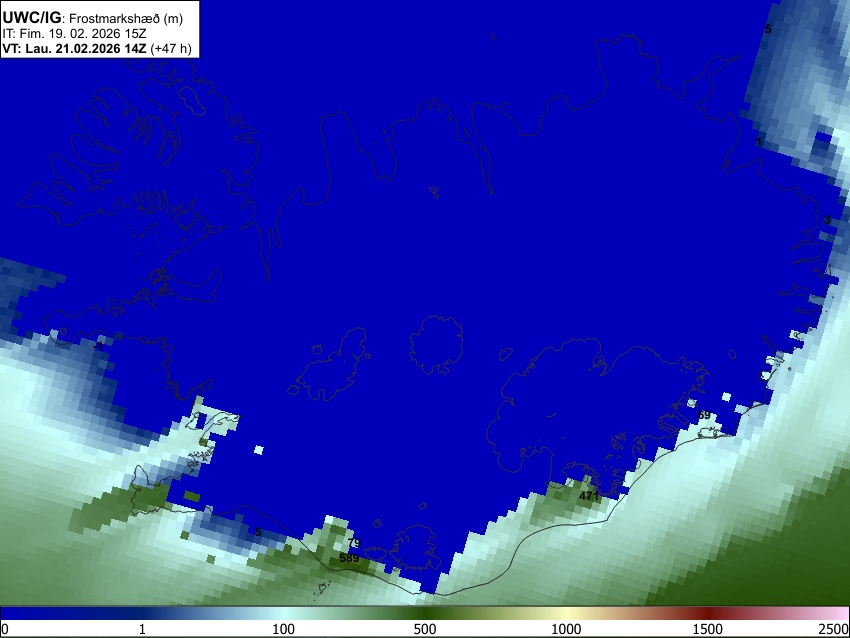Screen dimensions: 850x638
Task: Click the colorbar label "2500"
Action: 834,629
